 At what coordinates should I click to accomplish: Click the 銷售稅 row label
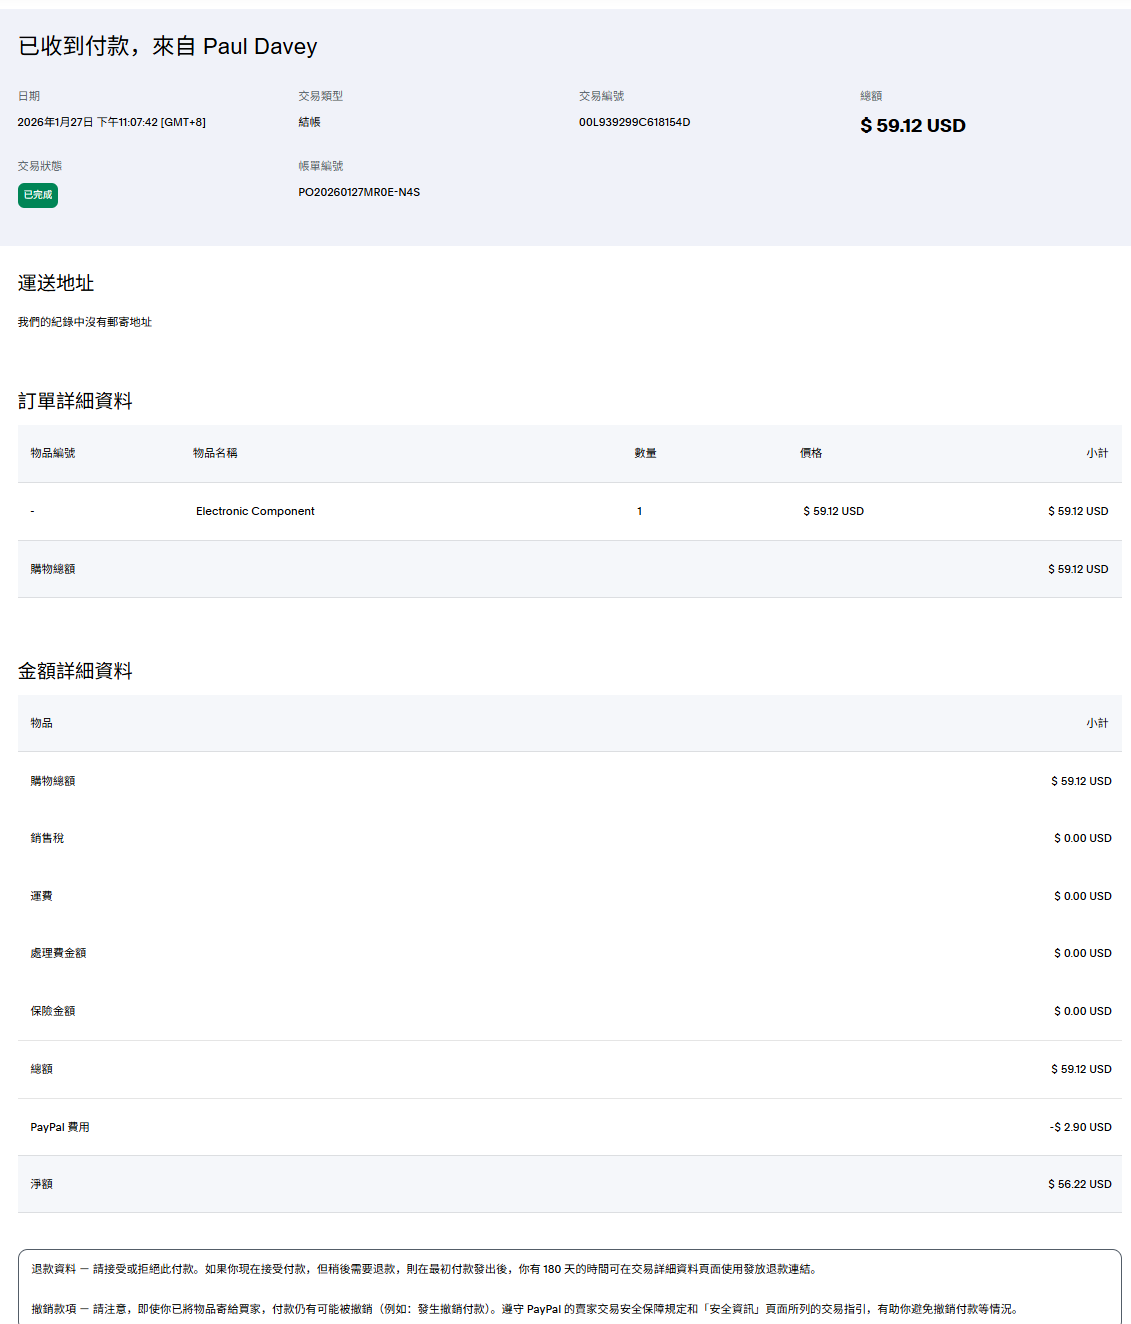pyautogui.click(x=47, y=838)
